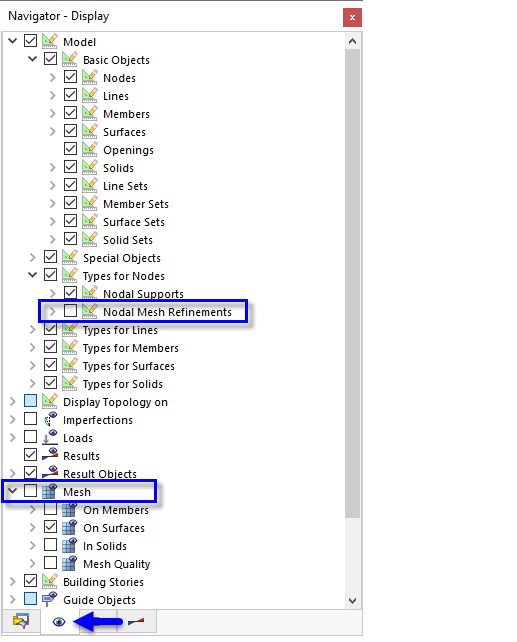Select the Types for Lines label
The width and height of the screenshot is (517, 642).
coord(120,330)
